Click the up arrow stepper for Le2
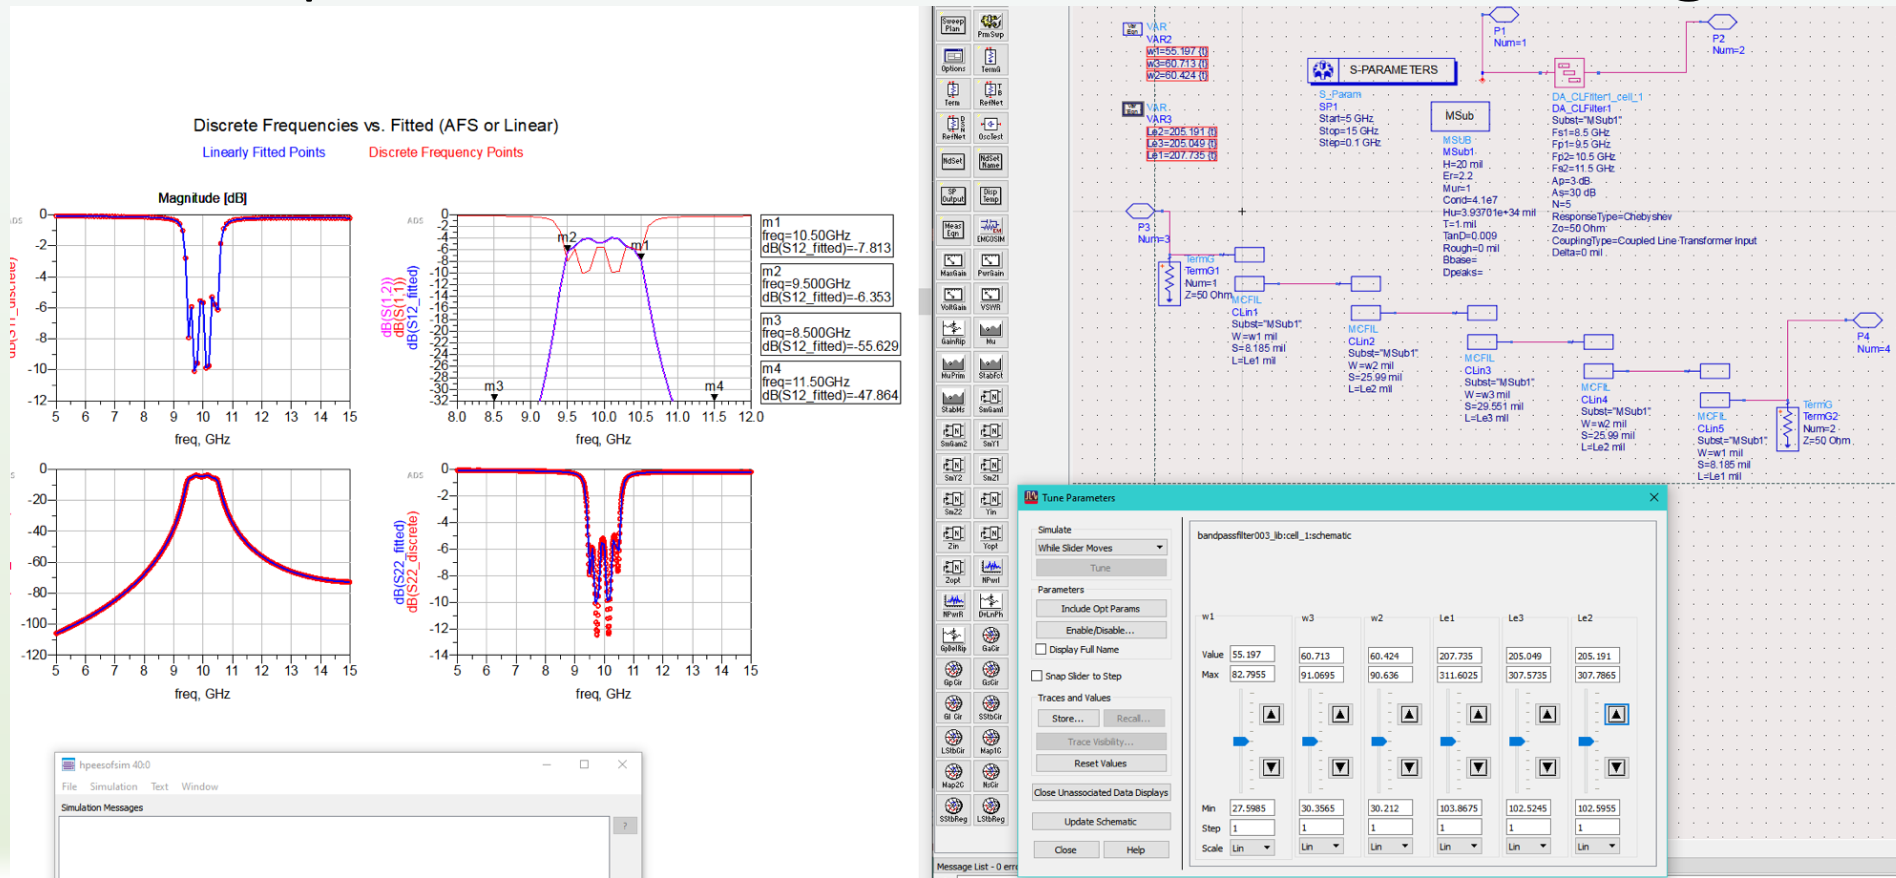1896x878 pixels. [1616, 714]
